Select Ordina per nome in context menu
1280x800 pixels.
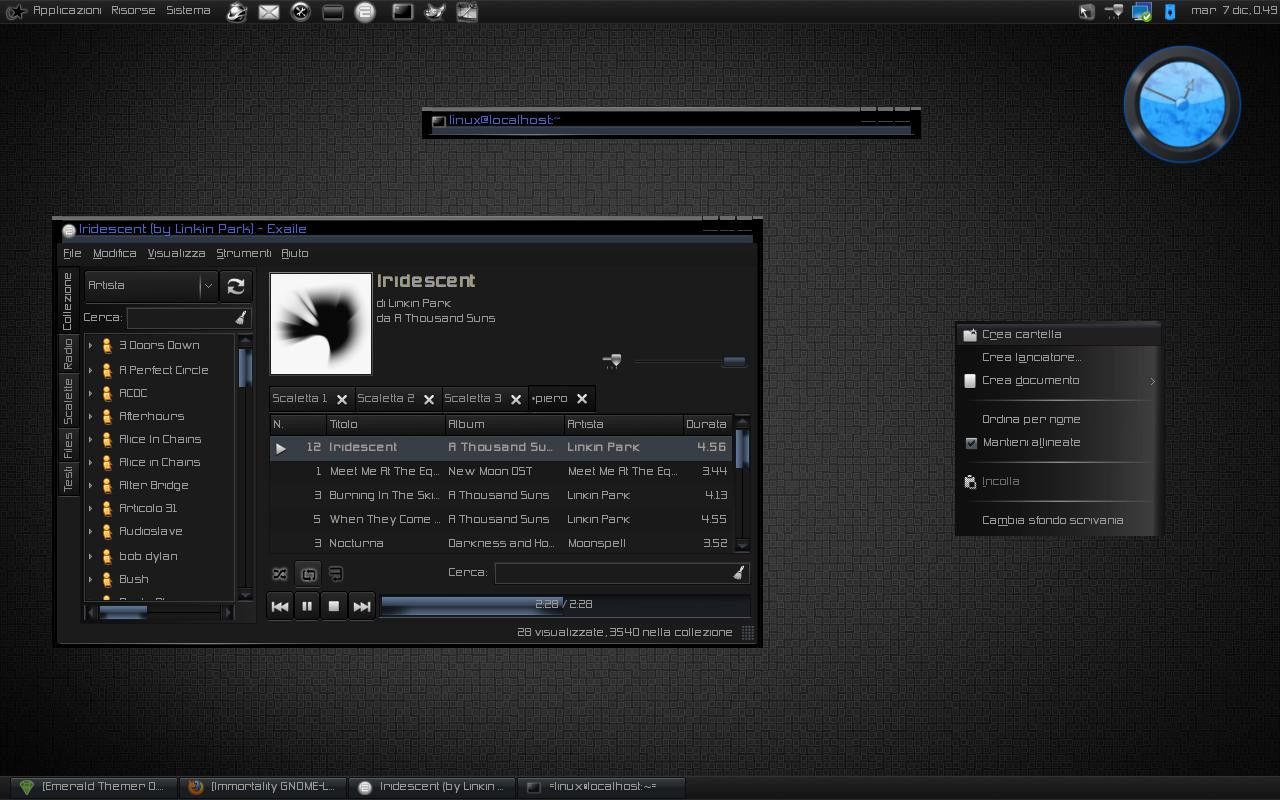(x=1058, y=420)
